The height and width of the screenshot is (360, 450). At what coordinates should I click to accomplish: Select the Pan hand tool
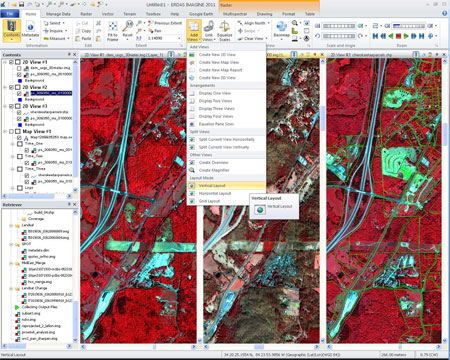point(154,31)
